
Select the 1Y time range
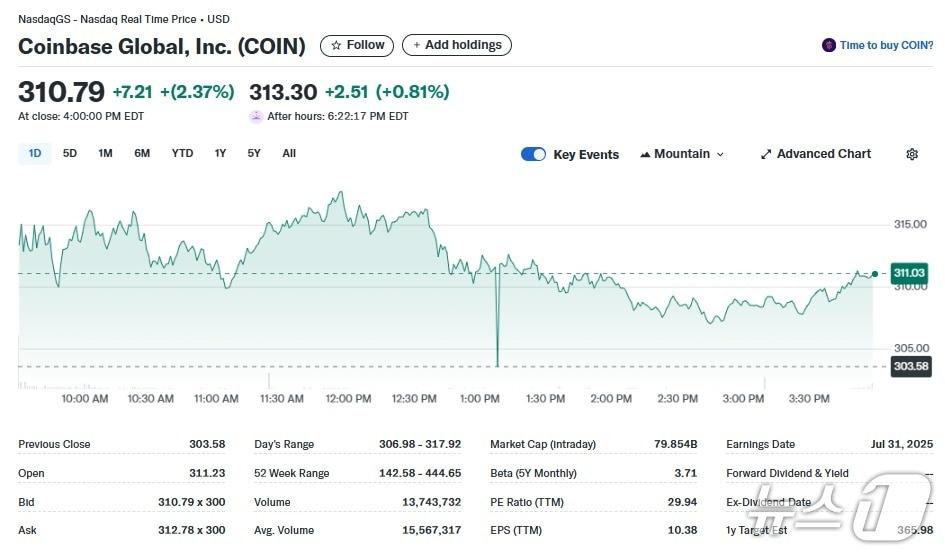coord(220,153)
